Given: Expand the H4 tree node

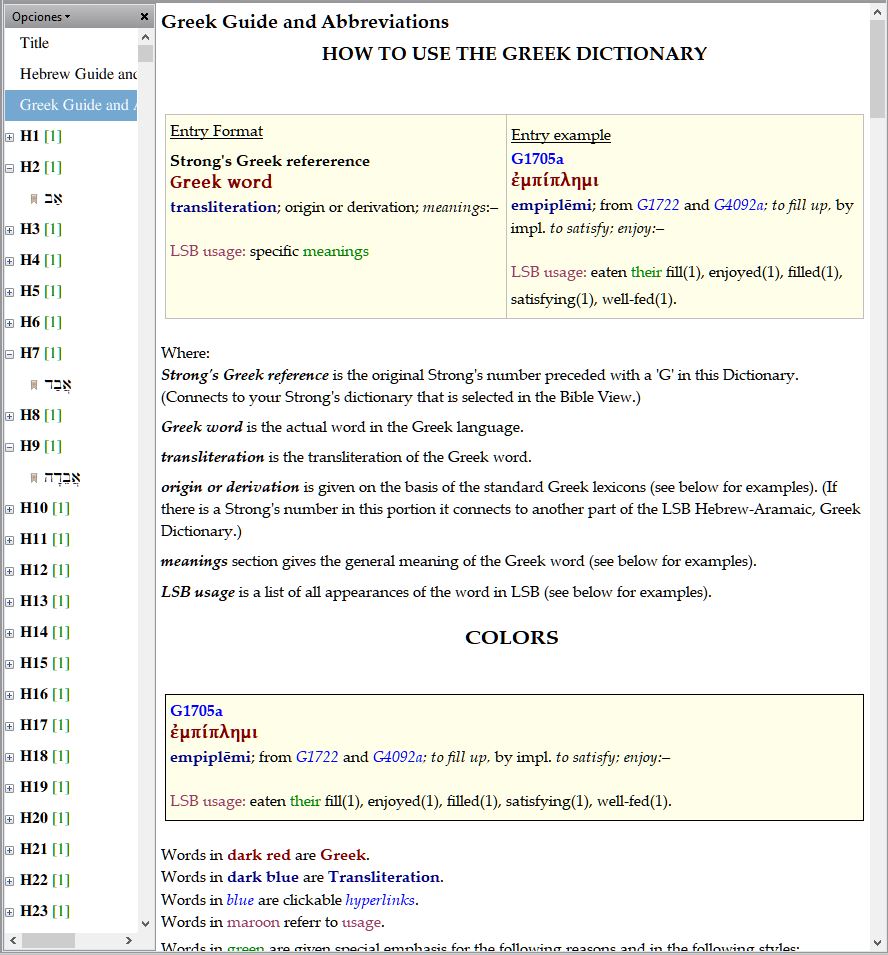Looking at the screenshot, I should coord(10,261).
